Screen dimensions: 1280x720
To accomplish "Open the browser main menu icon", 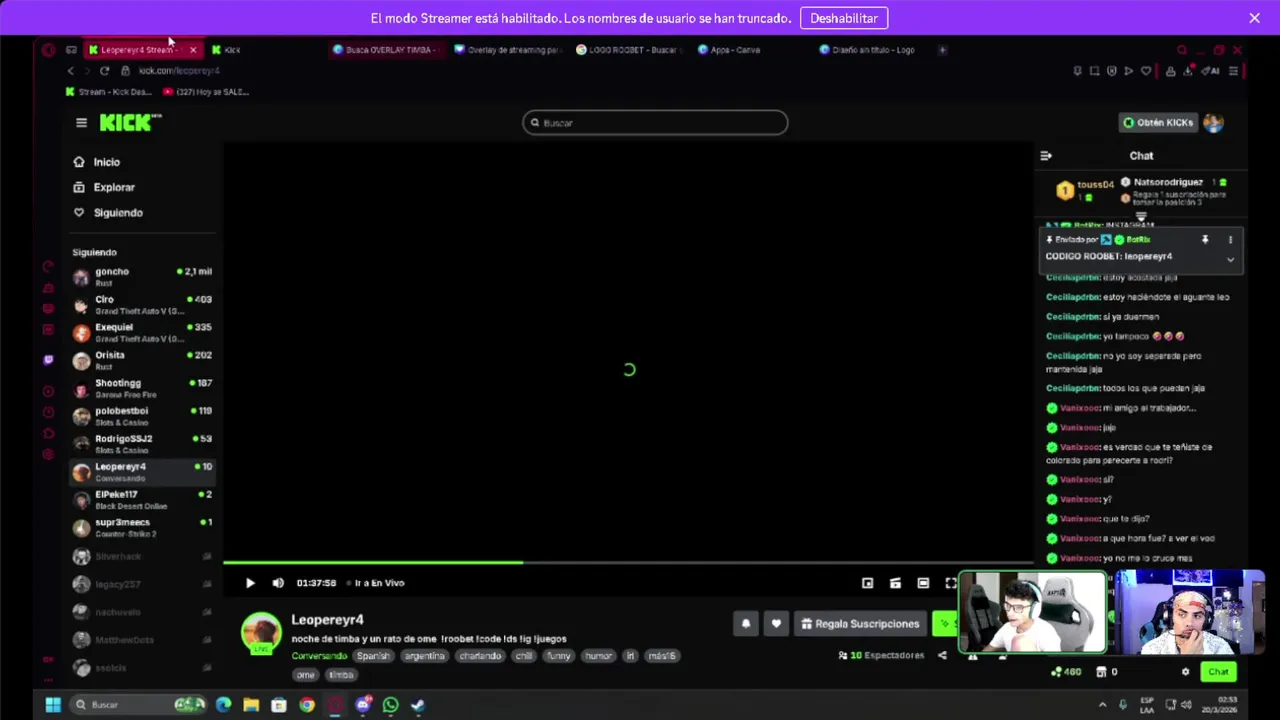I will (1233, 71).
